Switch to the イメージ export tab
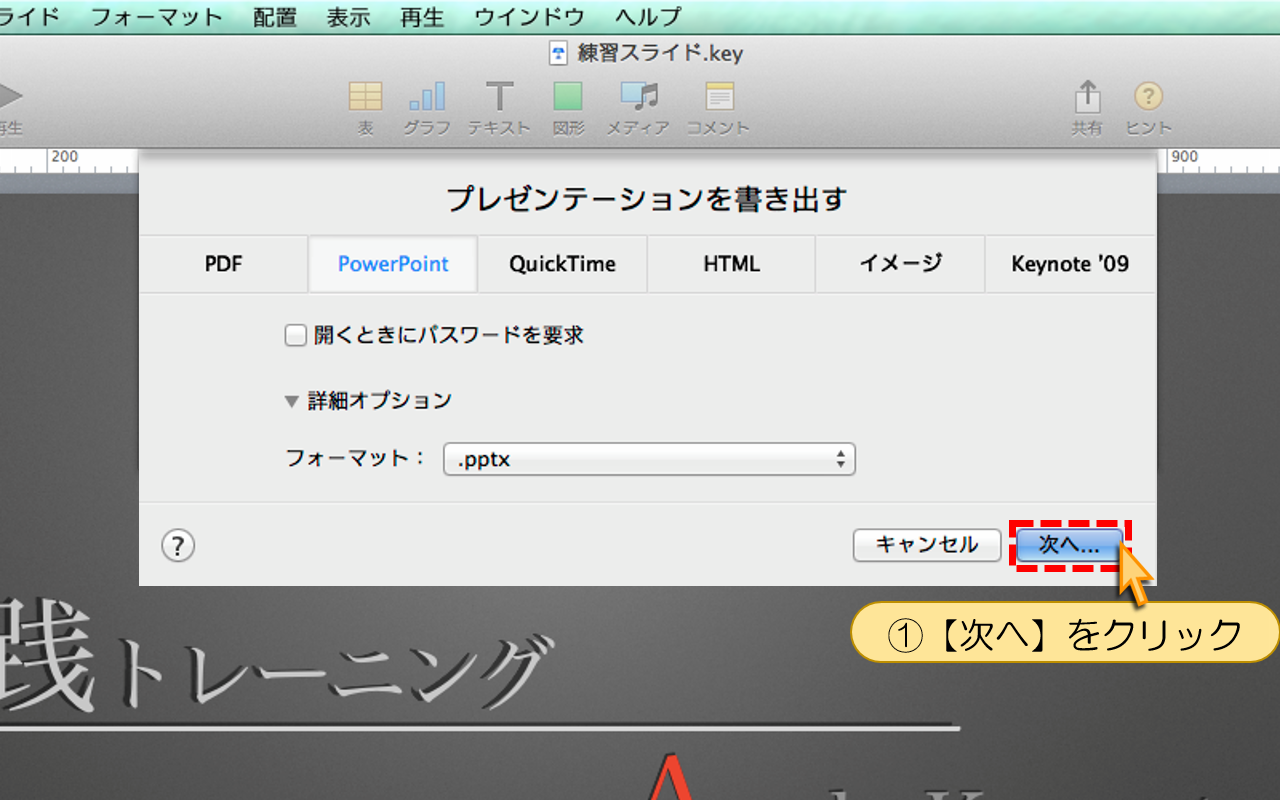This screenshot has width=1280, height=800. 900,264
